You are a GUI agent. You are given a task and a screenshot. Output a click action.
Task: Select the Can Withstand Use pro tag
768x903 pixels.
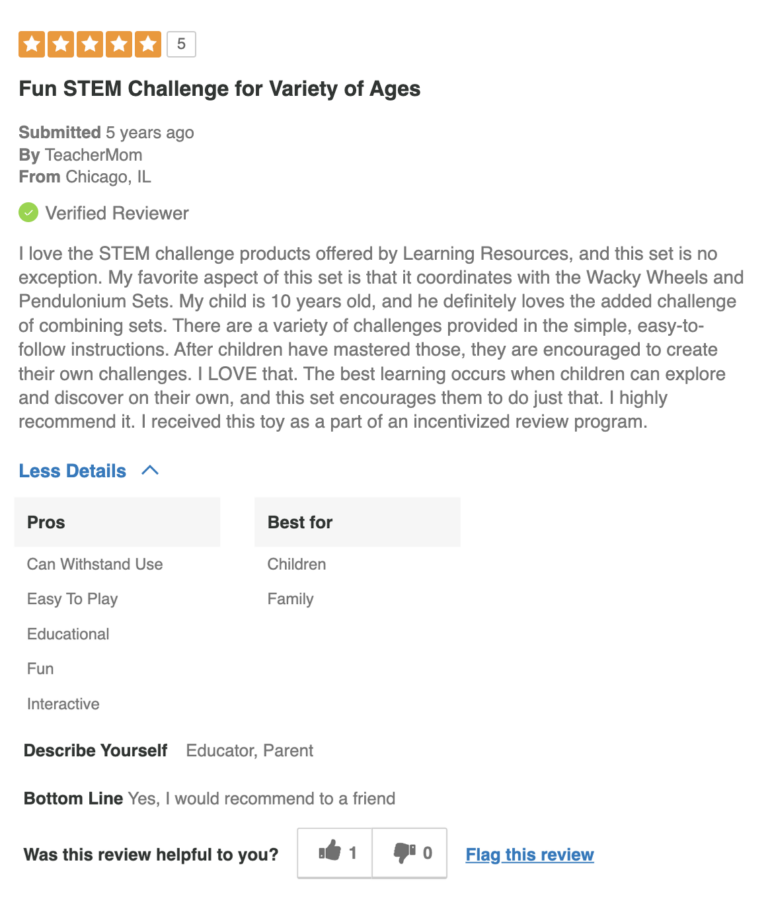coord(95,564)
